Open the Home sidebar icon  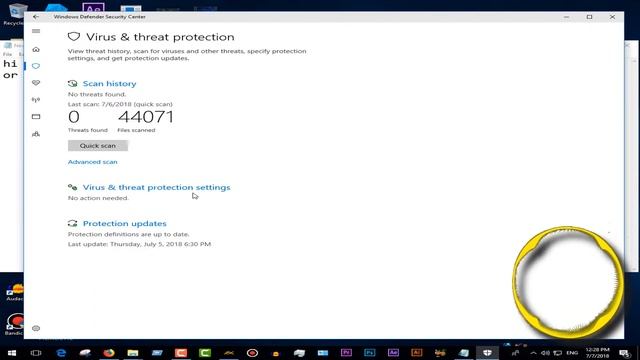coord(36,49)
